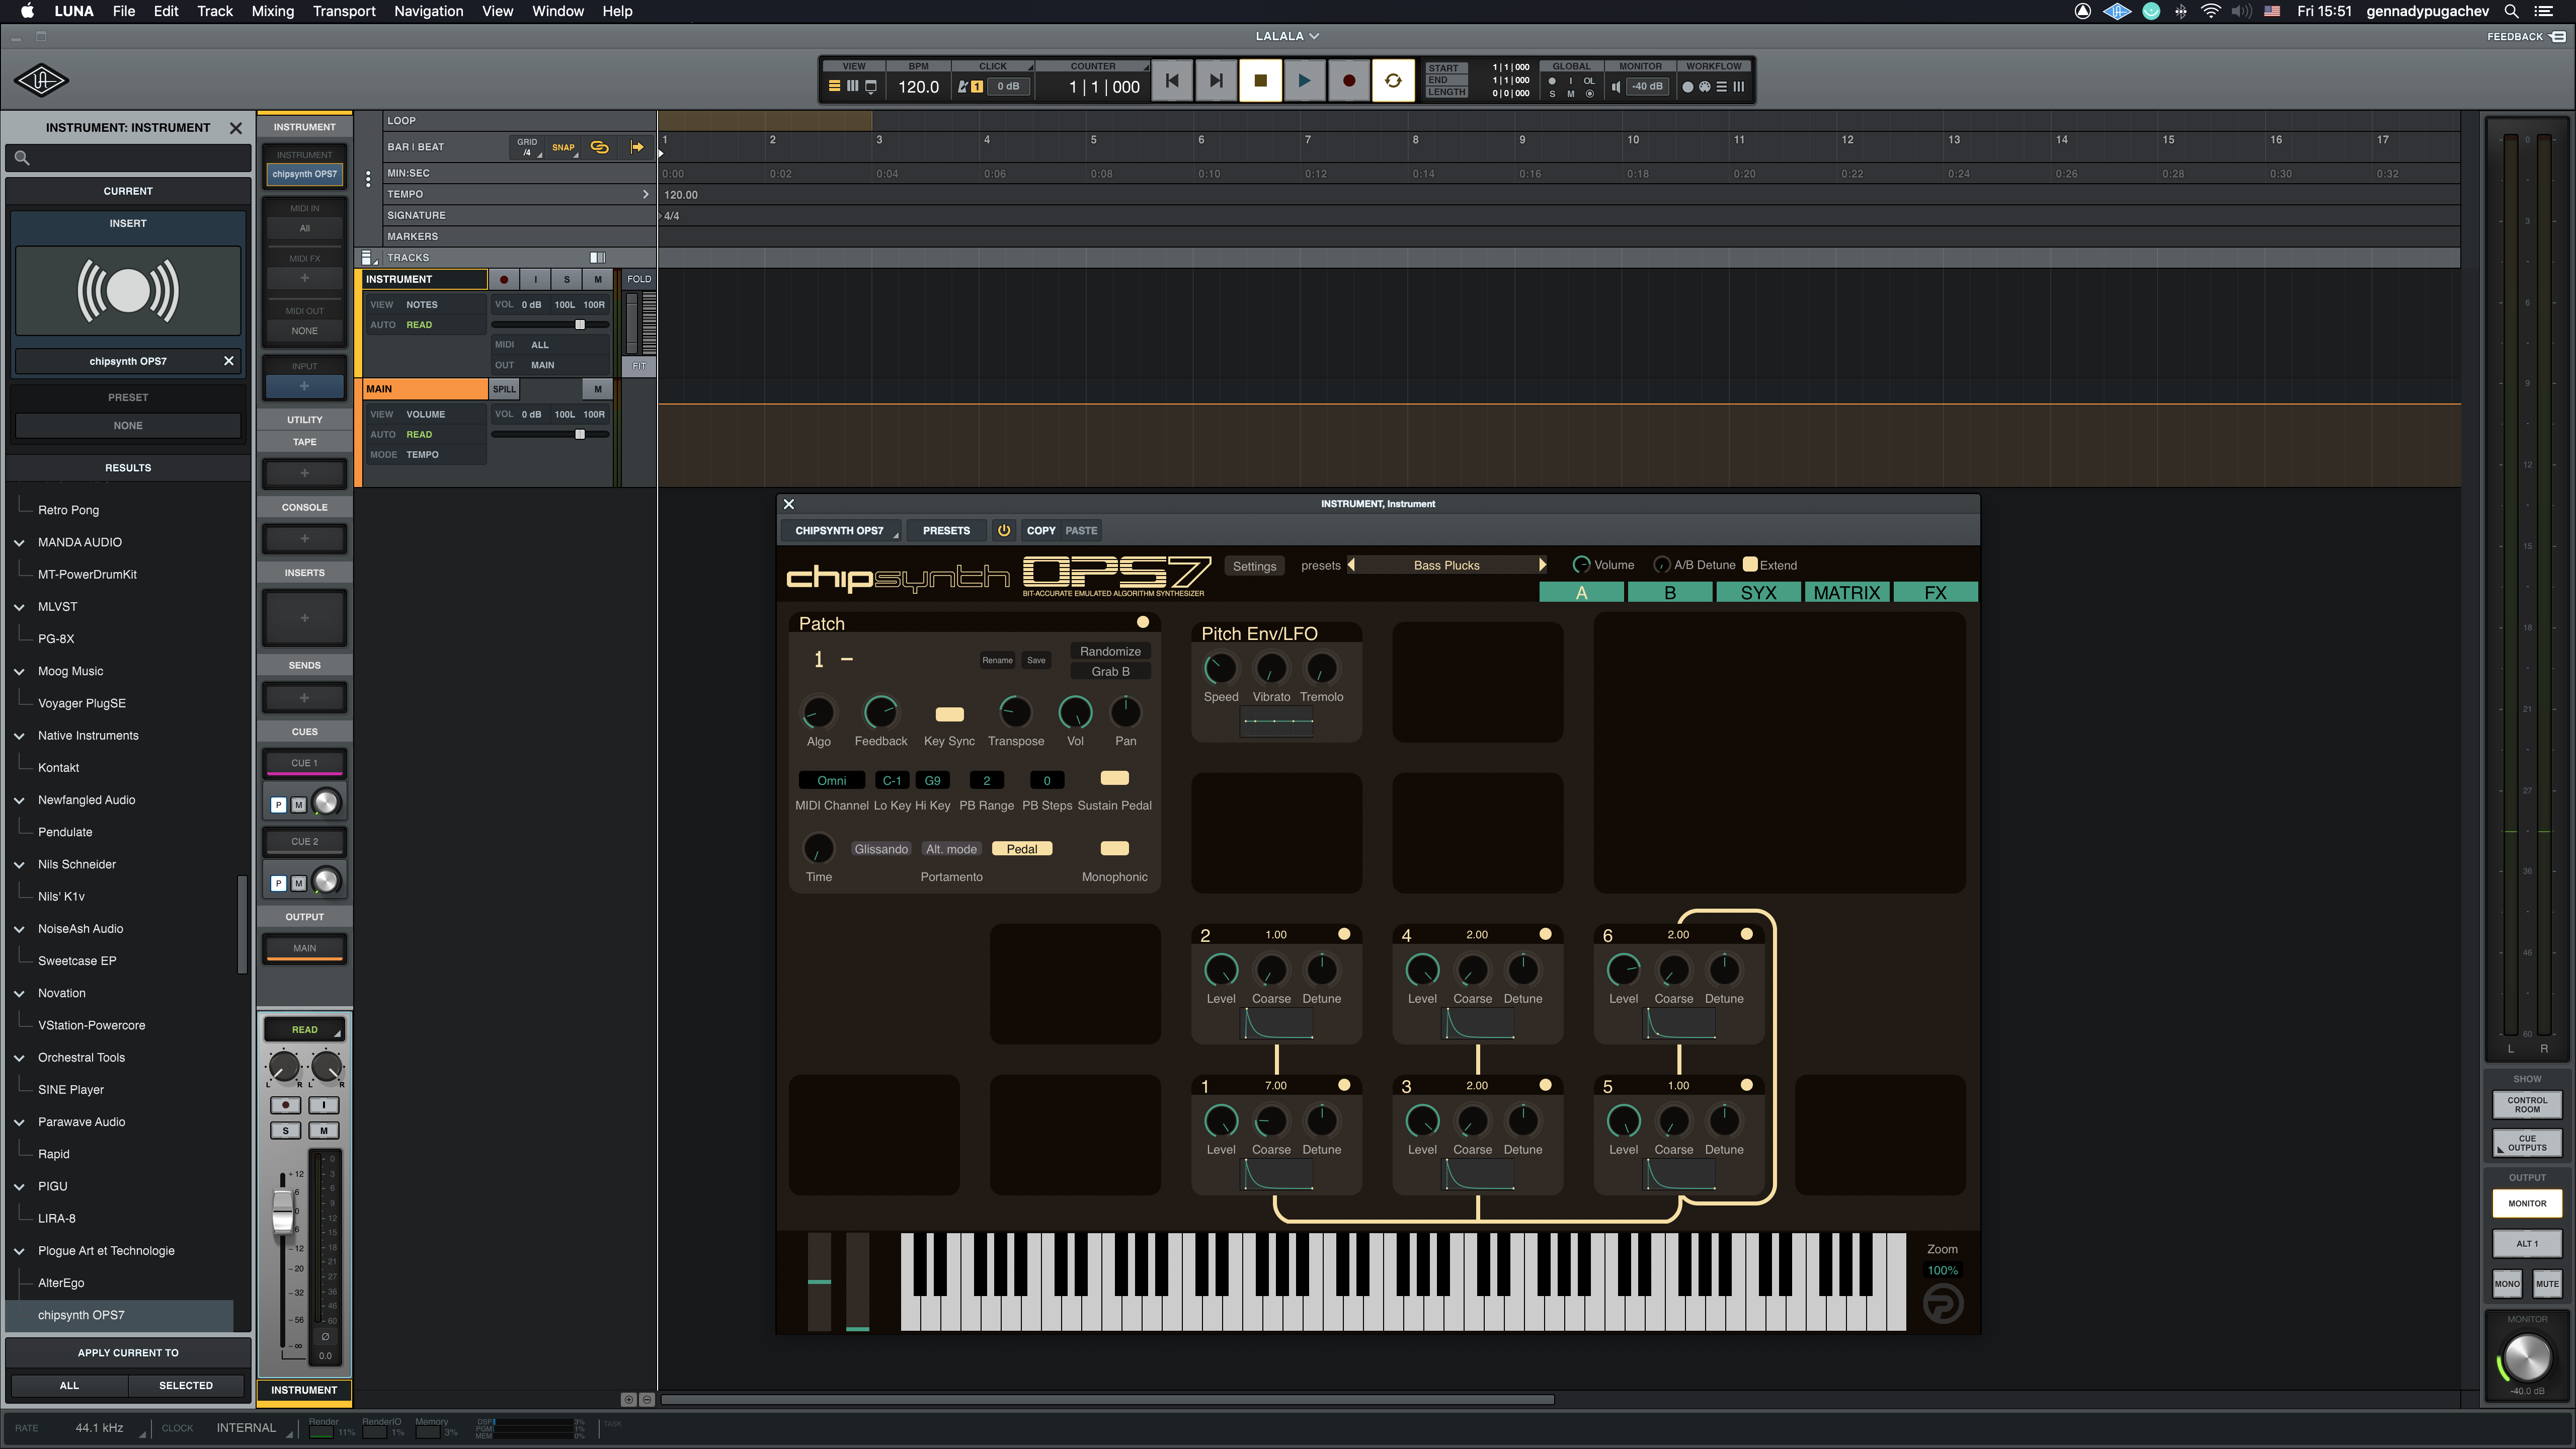Toggle the Monophonic switch

(x=1114, y=848)
